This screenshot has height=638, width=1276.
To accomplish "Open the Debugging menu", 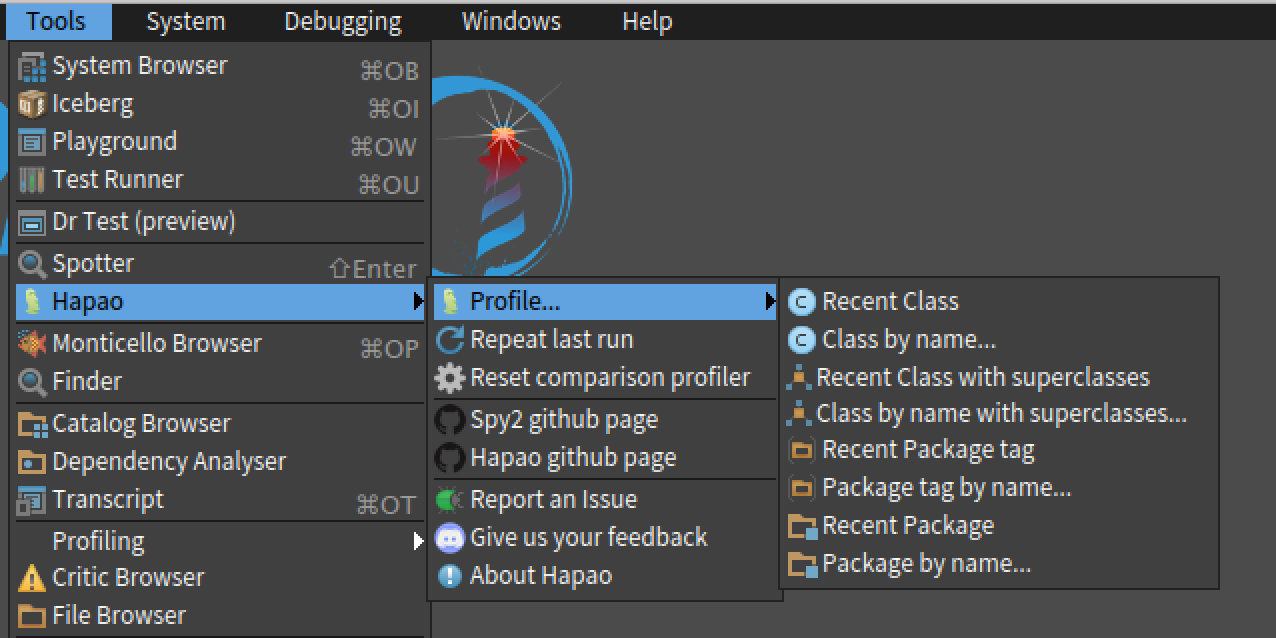I will pyautogui.click(x=343, y=21).
